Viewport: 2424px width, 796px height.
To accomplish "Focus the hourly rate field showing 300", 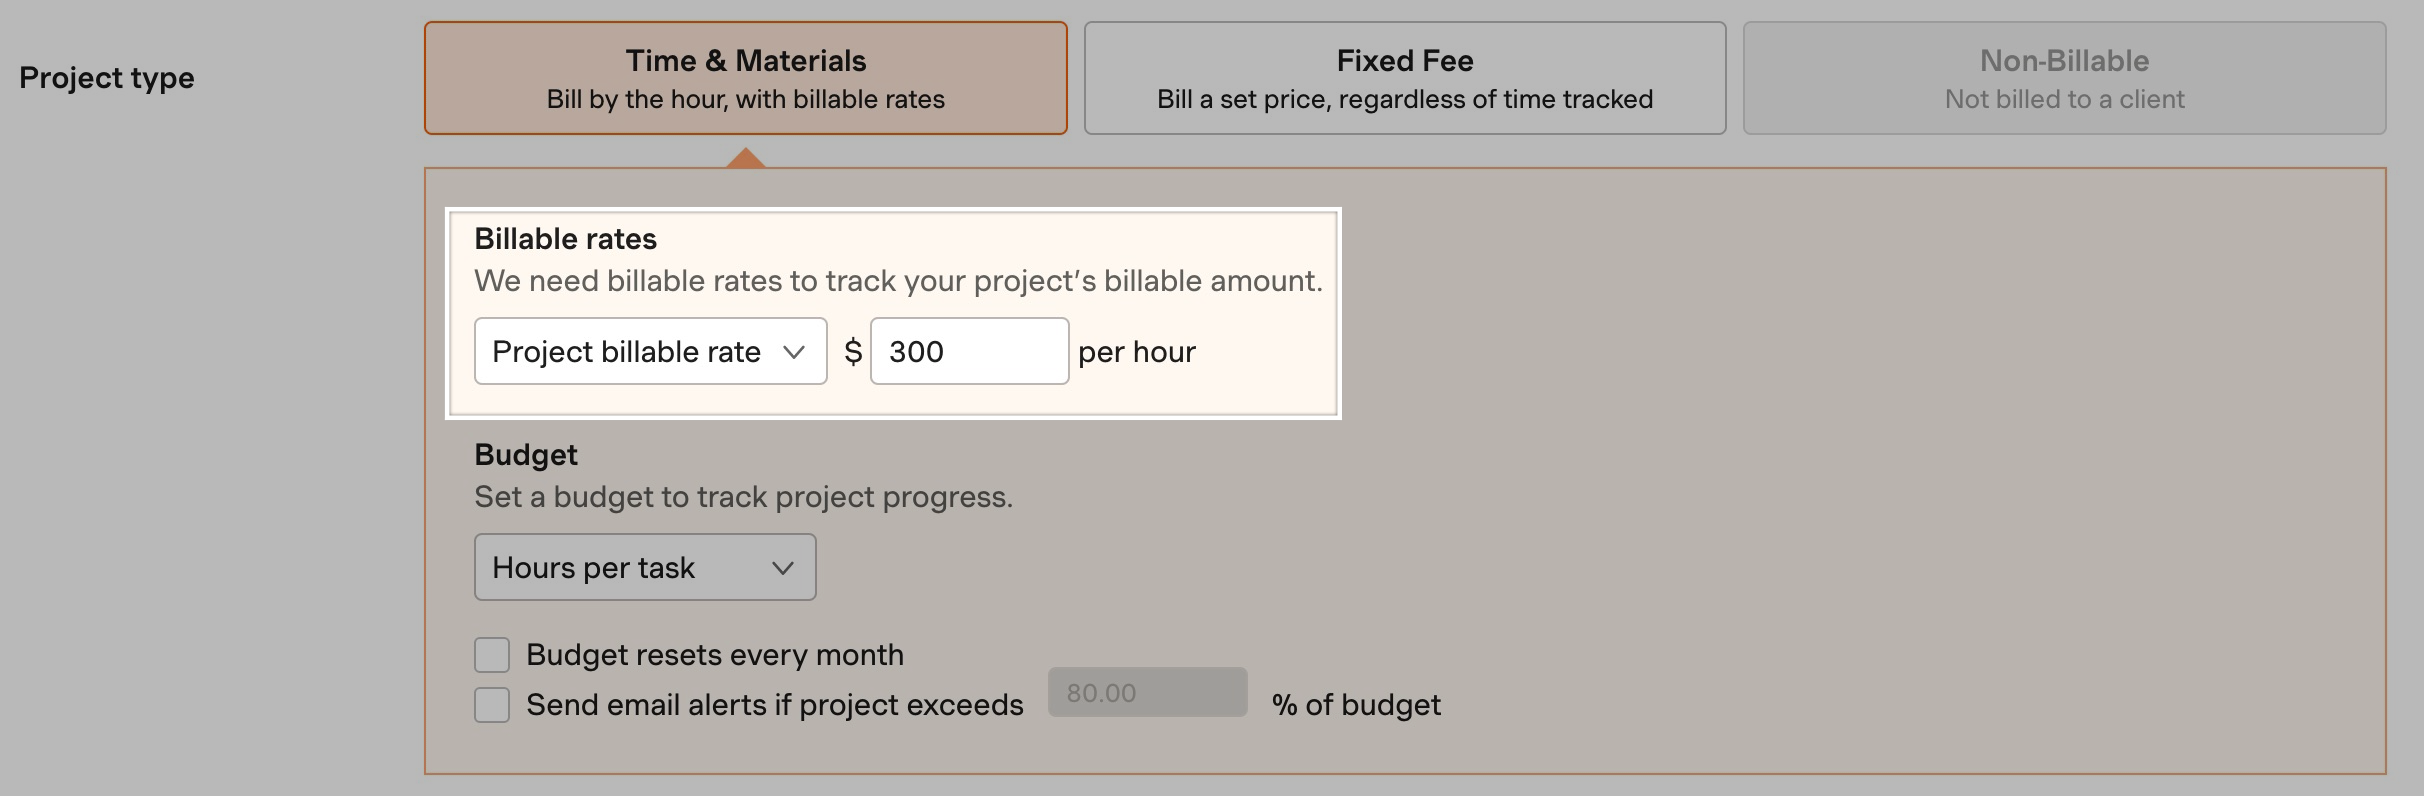I will point(969,351).
